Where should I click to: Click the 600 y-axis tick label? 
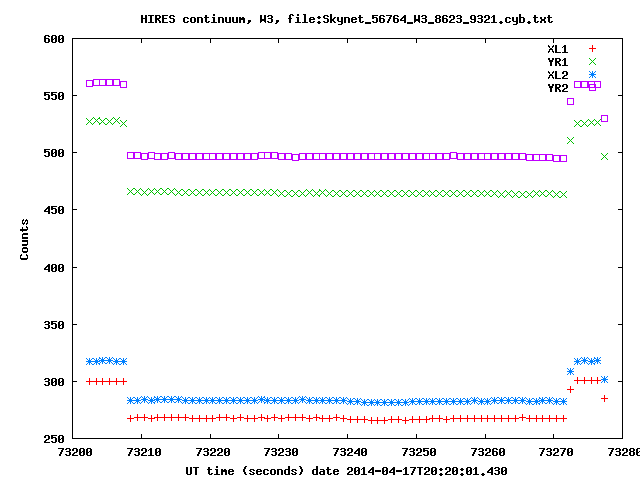coord(54,39)
